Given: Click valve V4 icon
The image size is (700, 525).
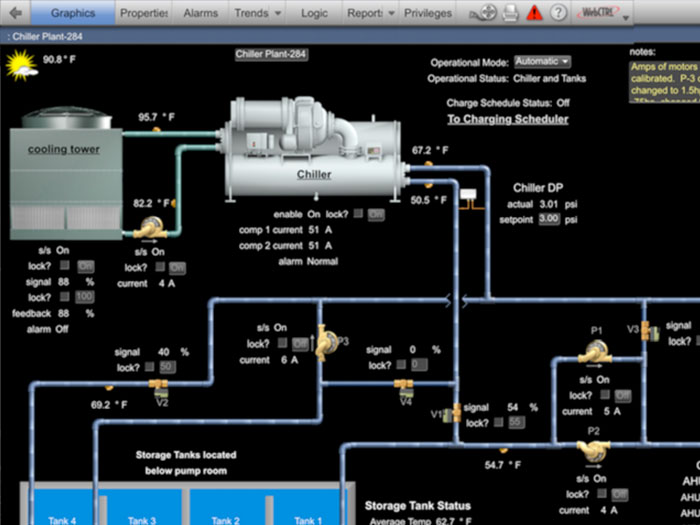Looking at the screenshot, I should click(x=404, y=388).
